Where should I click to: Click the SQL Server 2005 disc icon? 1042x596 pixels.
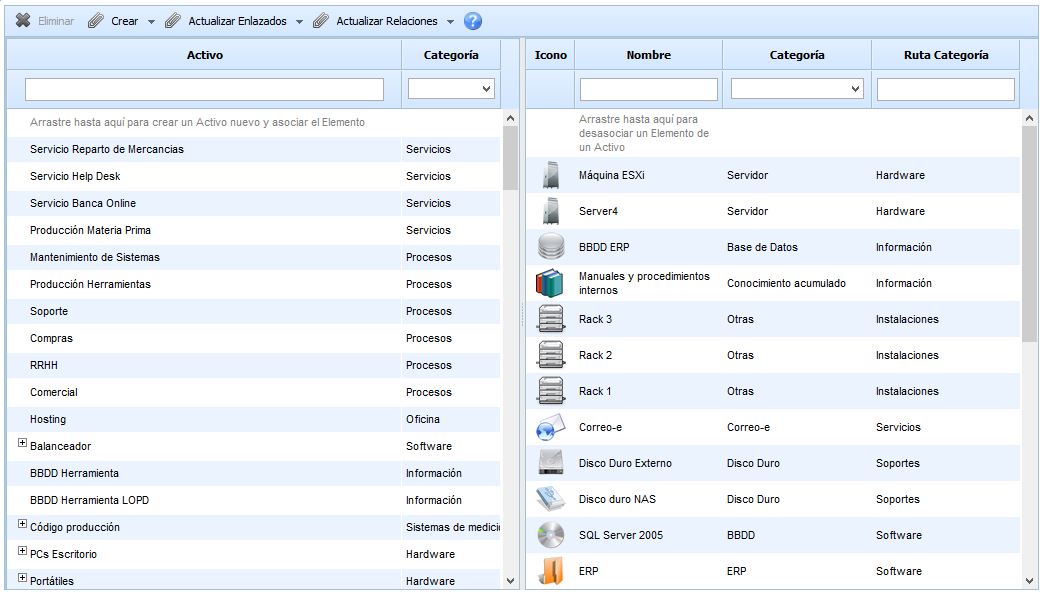[x=550, y=535]
